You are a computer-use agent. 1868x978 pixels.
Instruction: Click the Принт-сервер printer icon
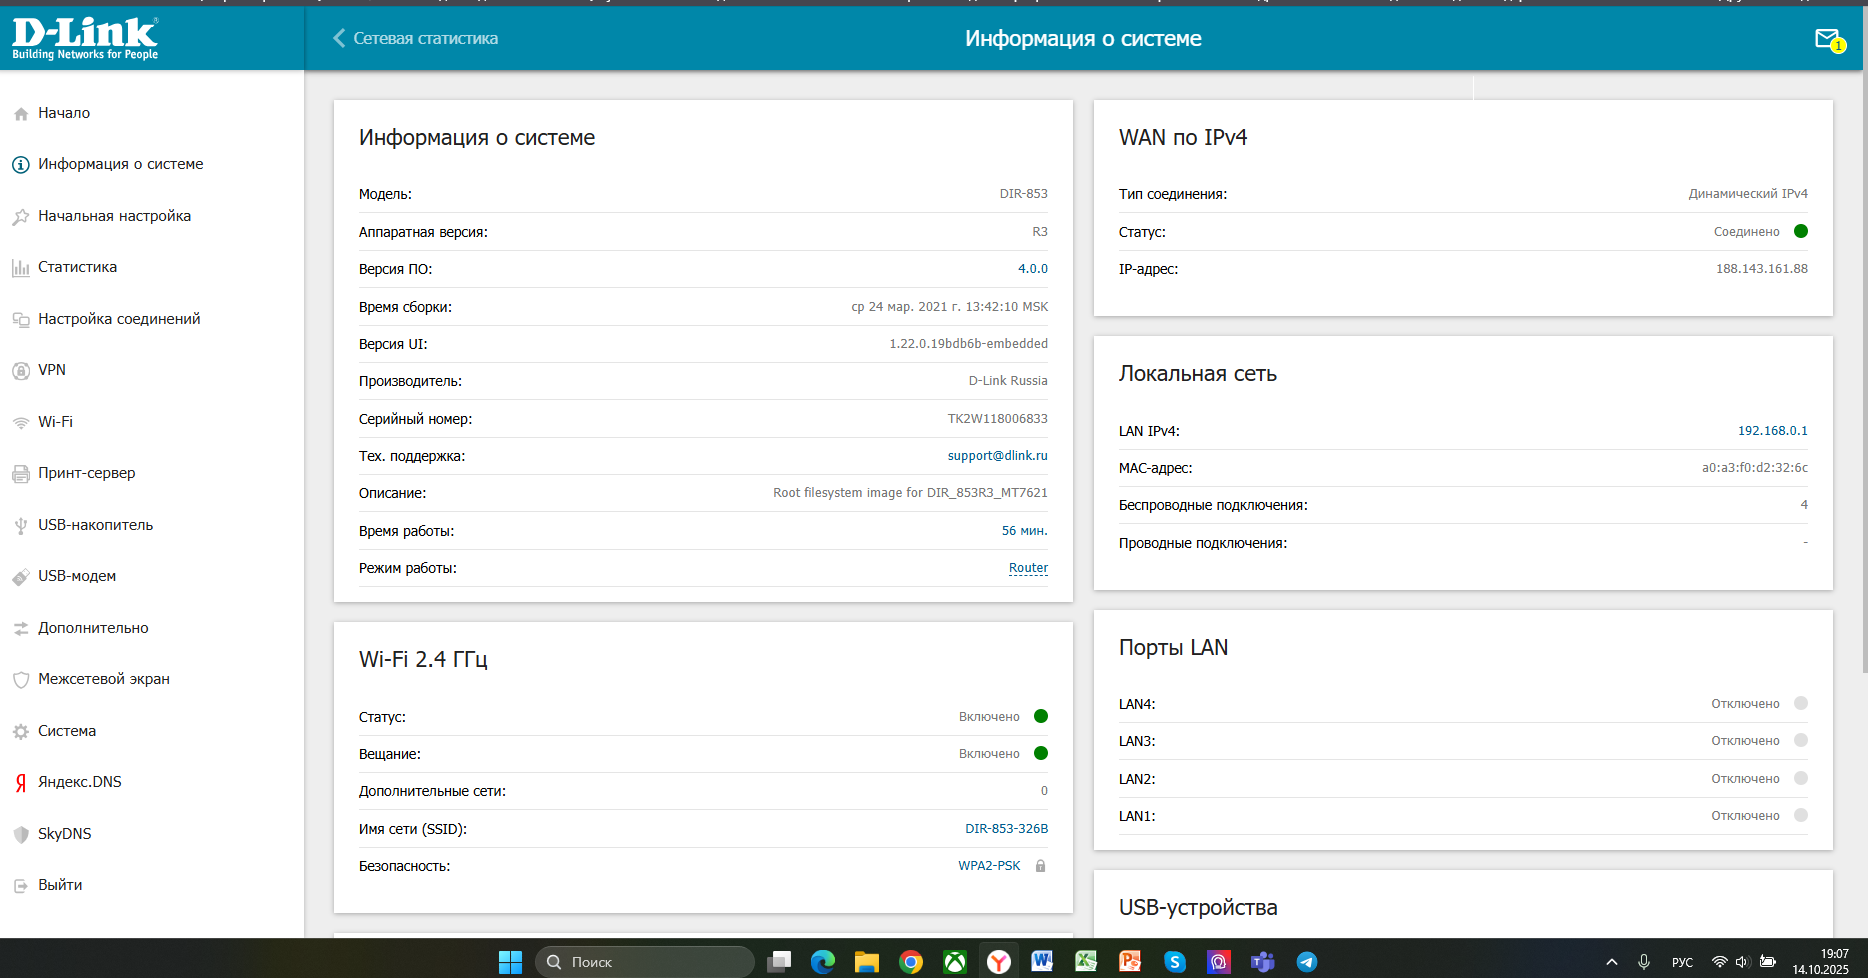pos(21,474)
